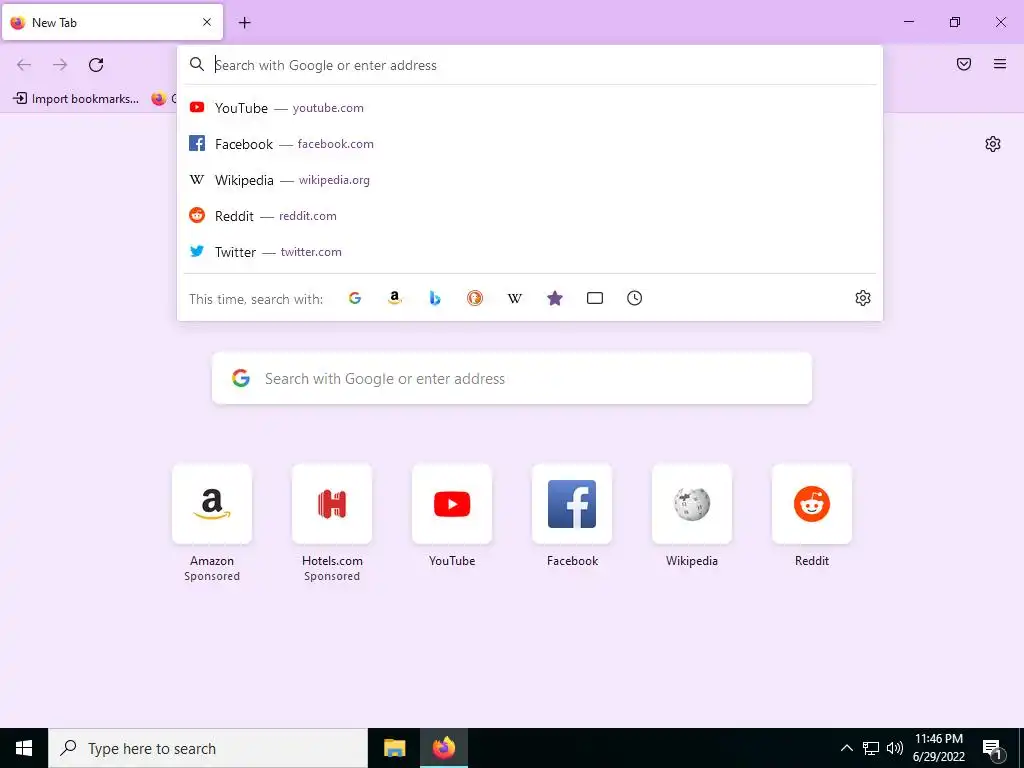
Task: Choose Reddit suggestion in address dropdown
Action: click(x=530, y=216)
